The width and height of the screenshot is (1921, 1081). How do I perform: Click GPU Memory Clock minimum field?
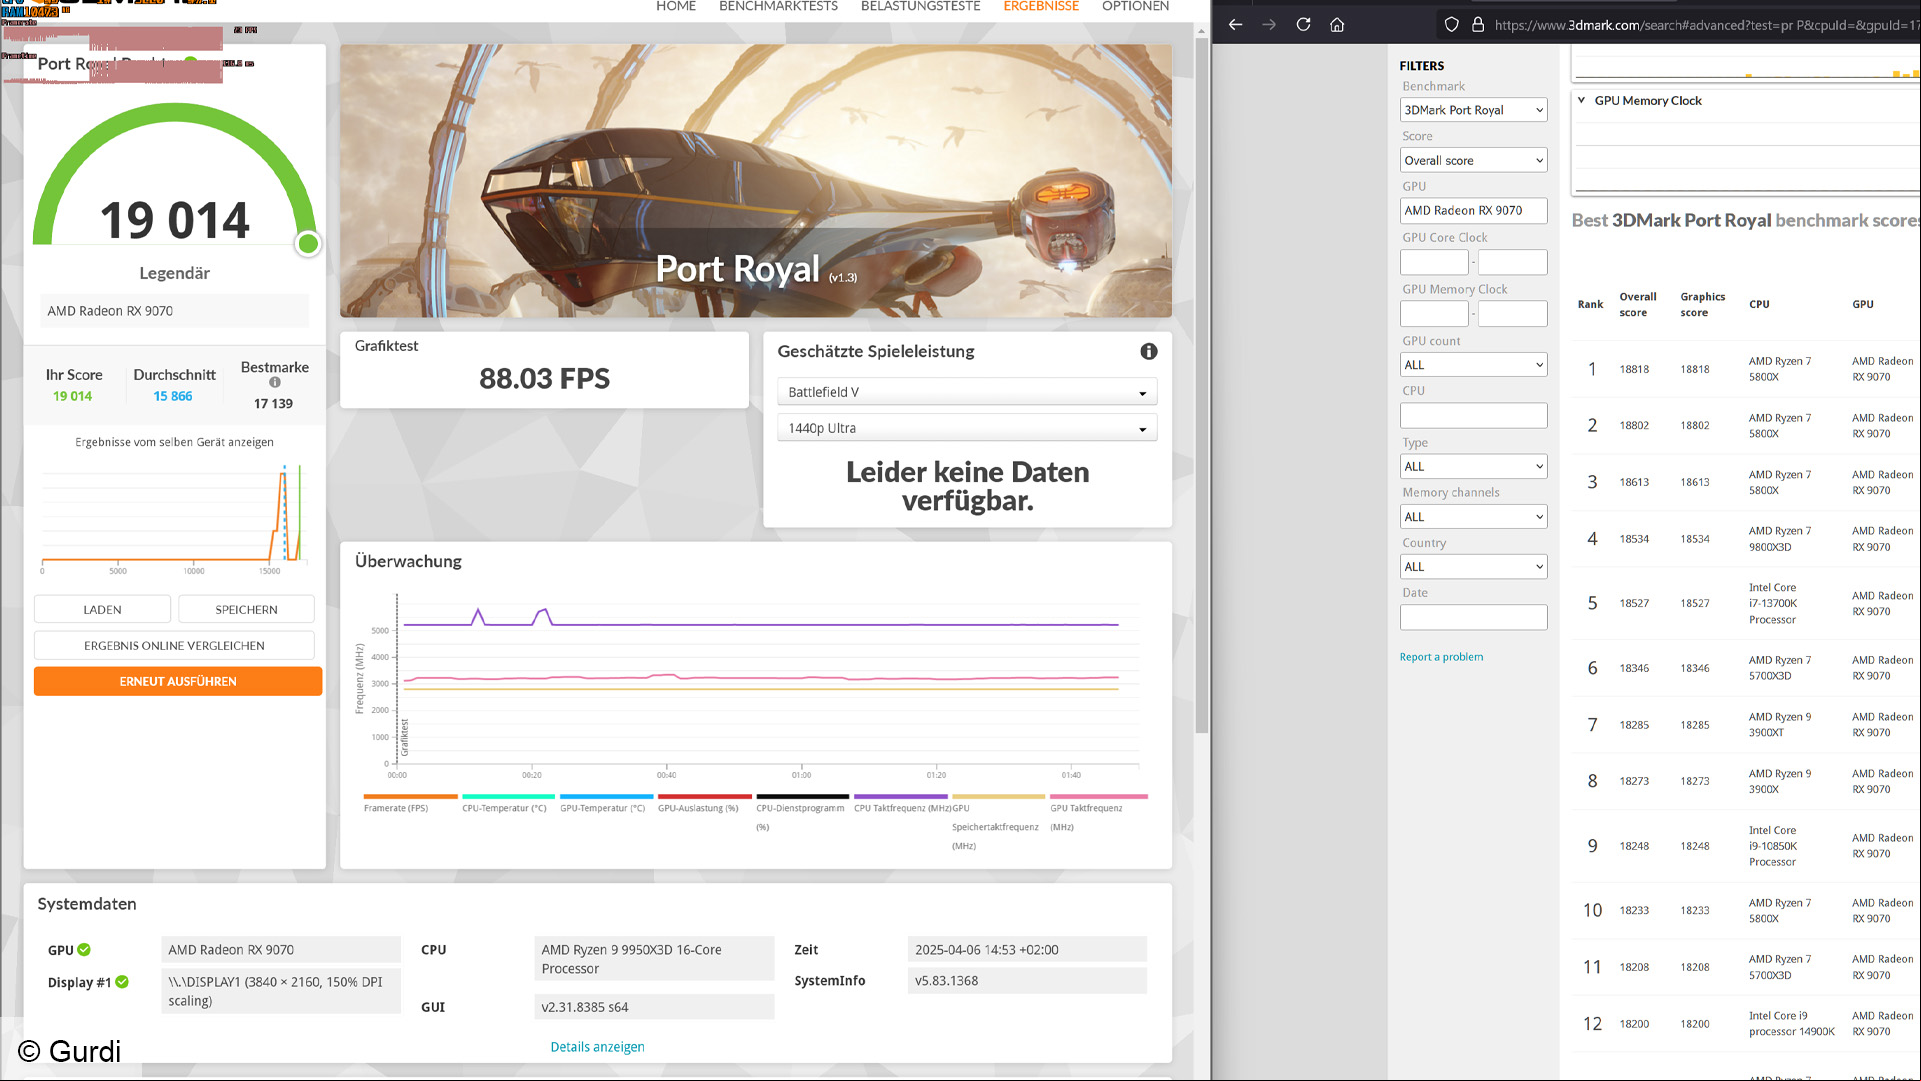[1434, 314]
